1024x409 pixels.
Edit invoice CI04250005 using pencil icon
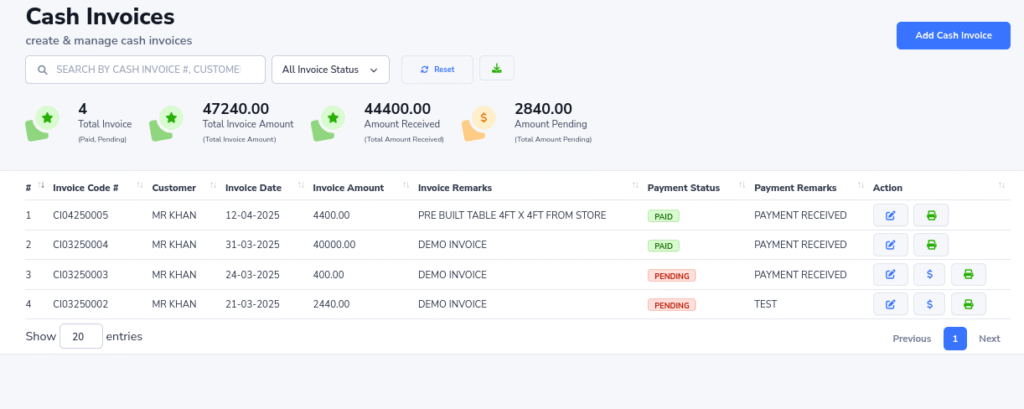(890, 215)
